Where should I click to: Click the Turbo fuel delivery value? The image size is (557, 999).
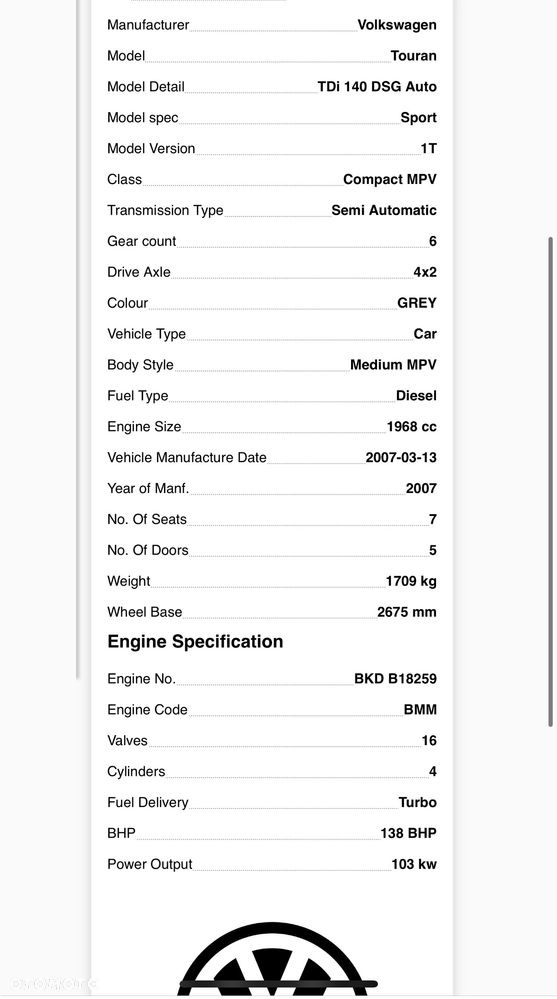pos(417,803)
